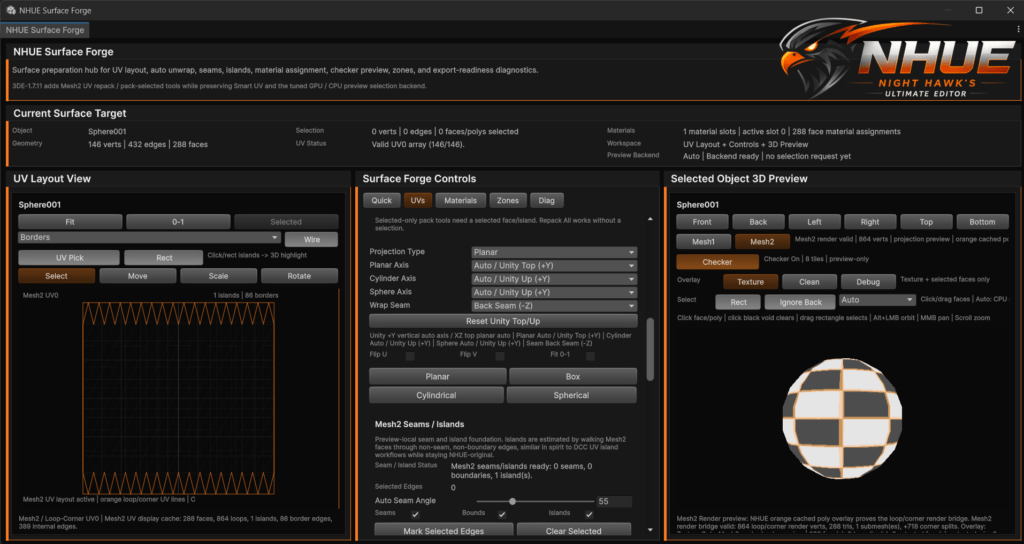Click the Surface Forge Controls scrollbar thumb
The width and height of the screenshot is (1024, 544).
coord(650,349)
